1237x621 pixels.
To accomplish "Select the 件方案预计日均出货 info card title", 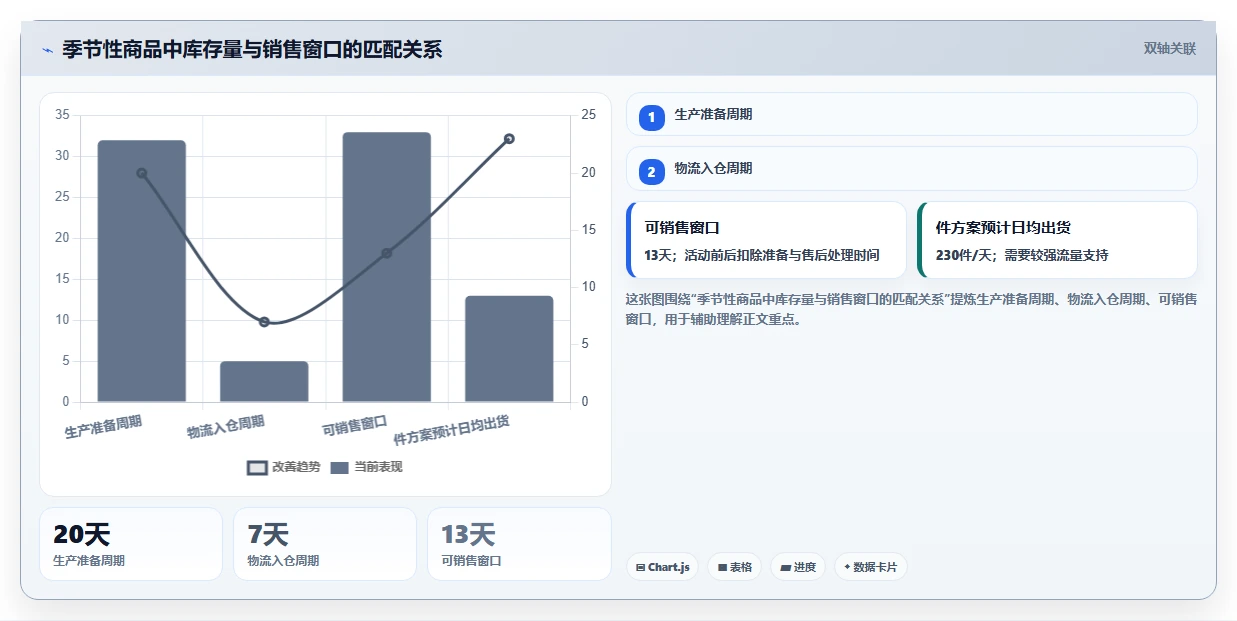I will coord(1004,228).
